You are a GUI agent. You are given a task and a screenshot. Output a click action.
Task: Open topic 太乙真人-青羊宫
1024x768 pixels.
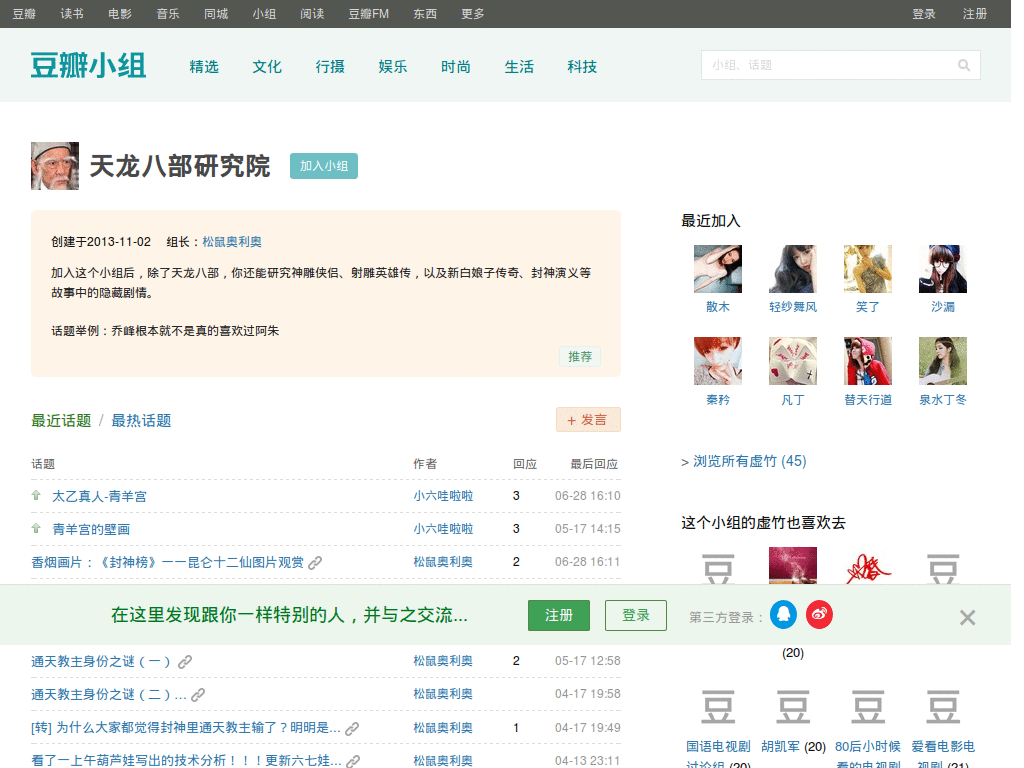point(100,496)
